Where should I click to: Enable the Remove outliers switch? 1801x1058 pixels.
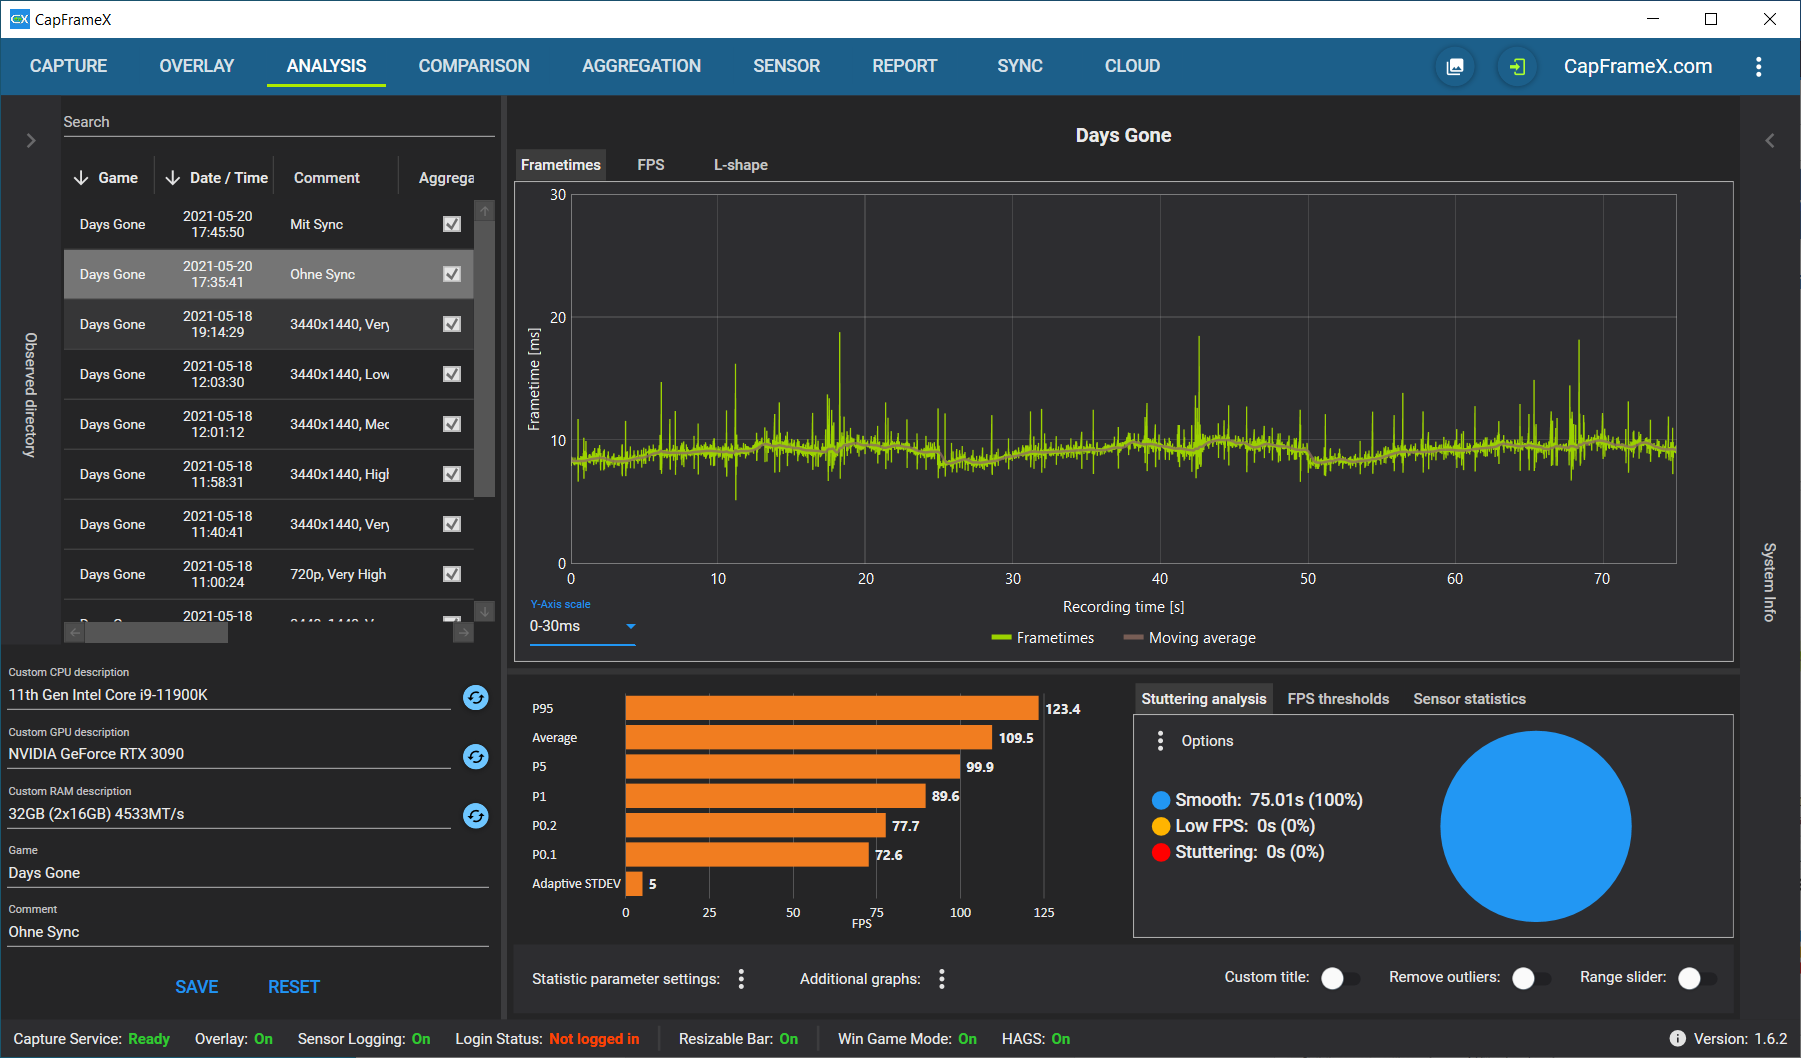click(1530, 978)
